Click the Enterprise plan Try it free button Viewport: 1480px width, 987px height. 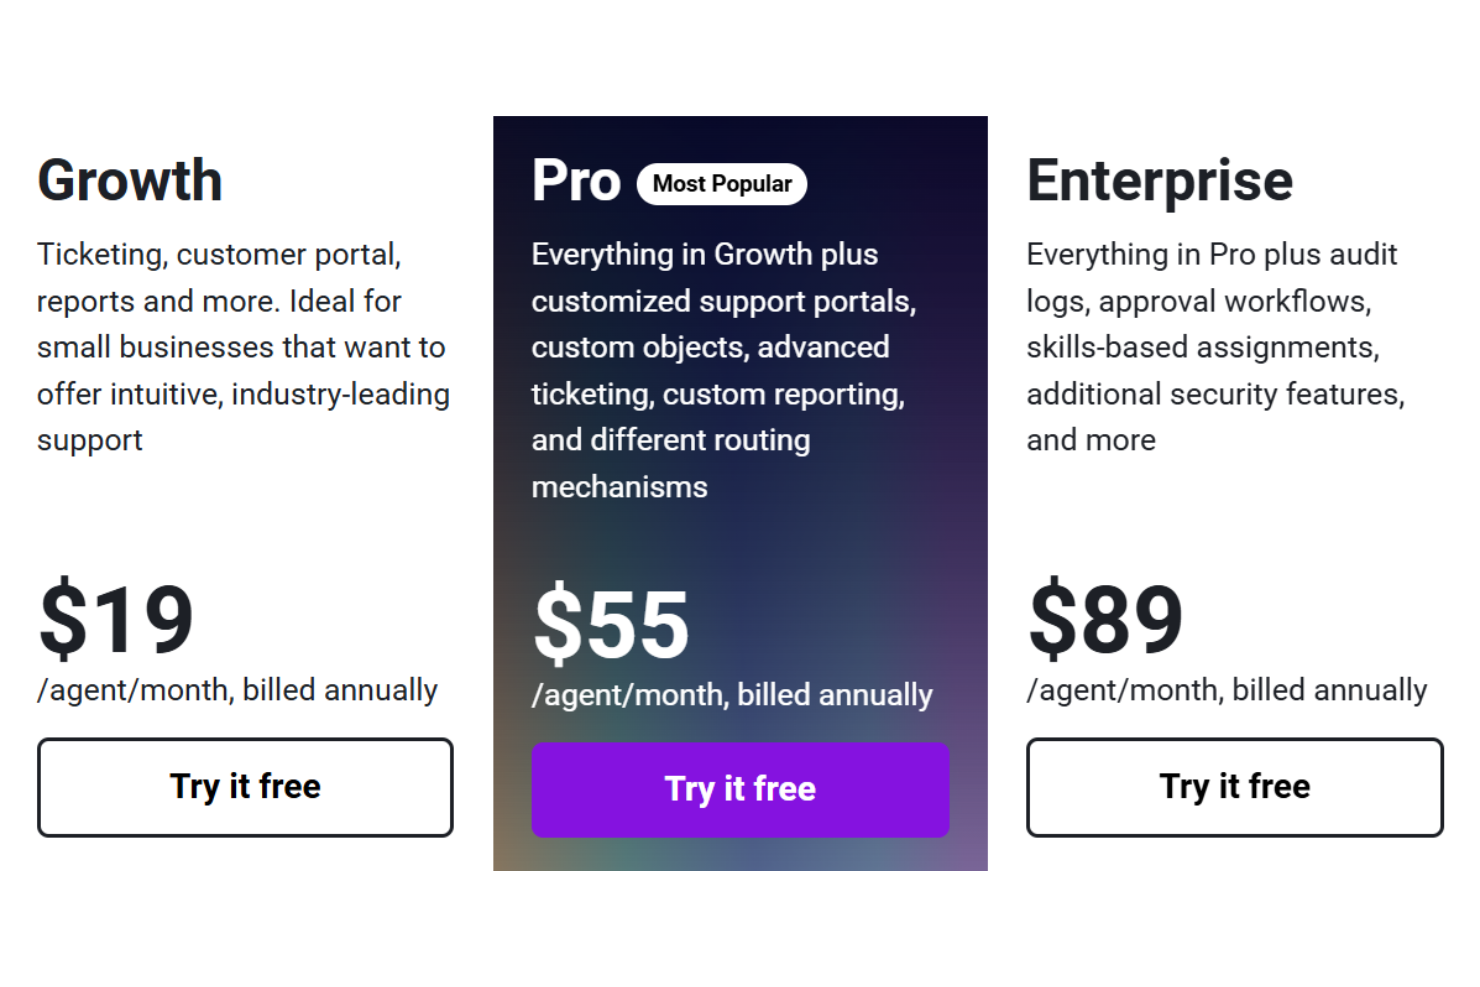pyautogui.click(x=1233, y=787)
